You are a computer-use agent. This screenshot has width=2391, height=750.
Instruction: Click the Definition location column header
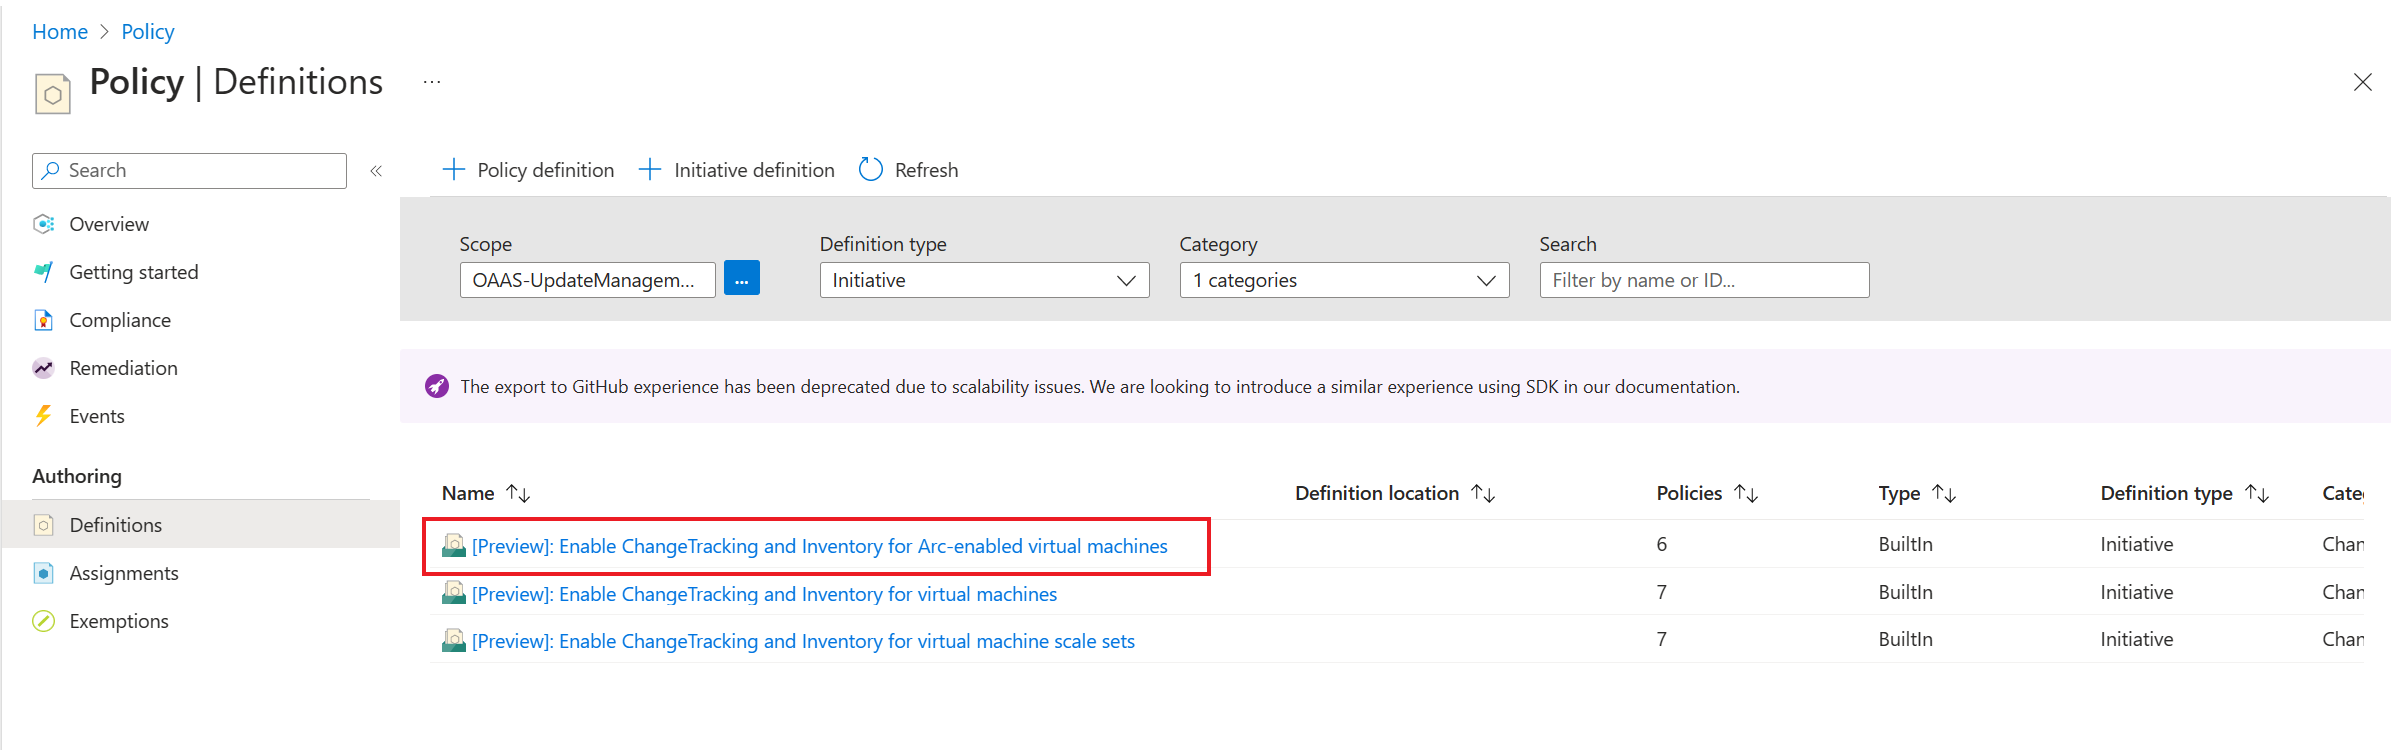tap(1377, 493)
